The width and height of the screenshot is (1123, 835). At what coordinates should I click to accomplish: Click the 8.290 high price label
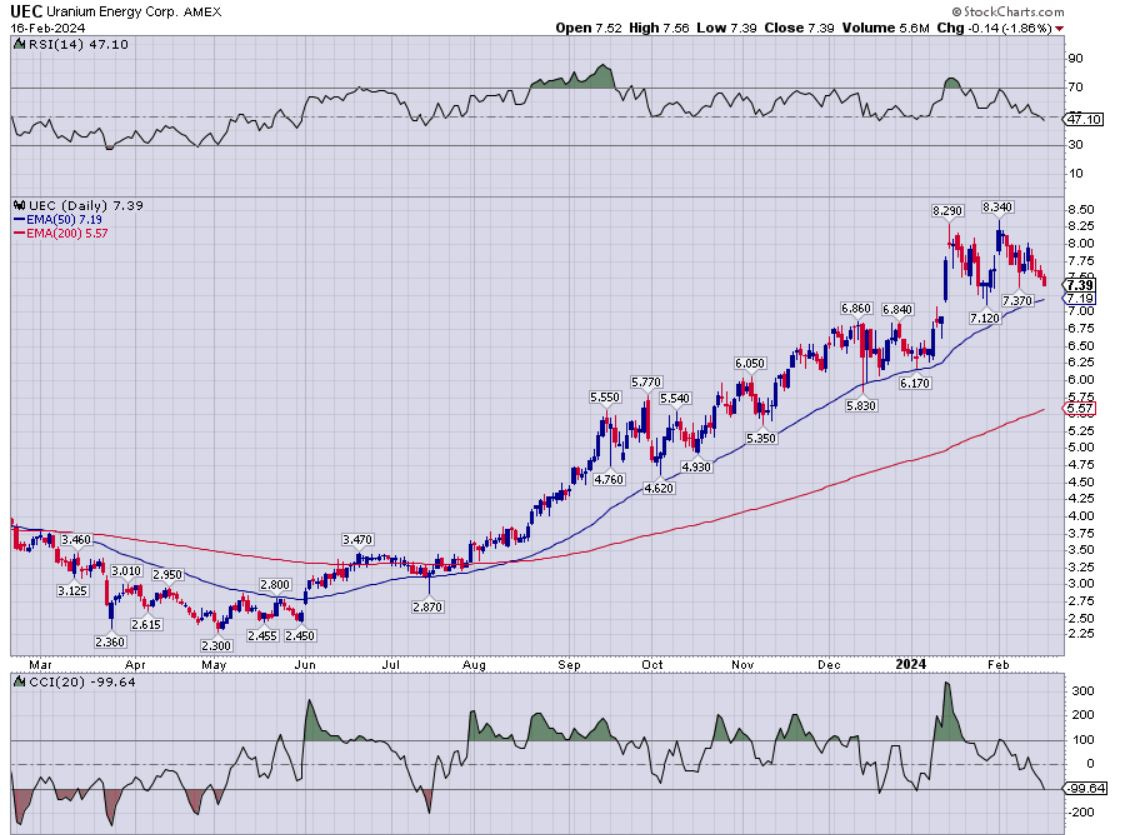(948, 211)
